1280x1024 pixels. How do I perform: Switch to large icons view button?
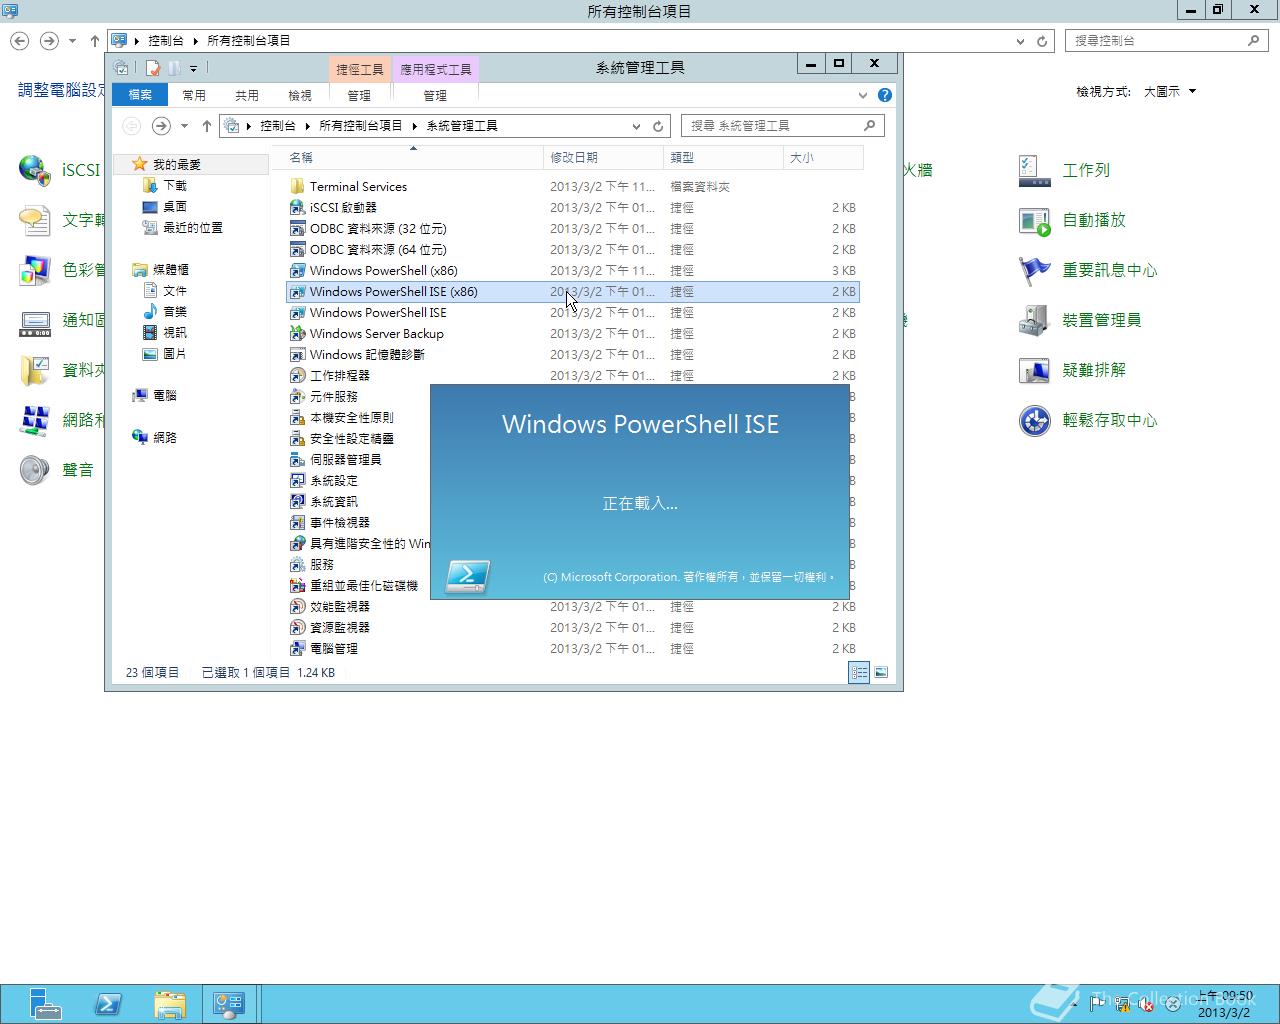(x=881, y=672)
